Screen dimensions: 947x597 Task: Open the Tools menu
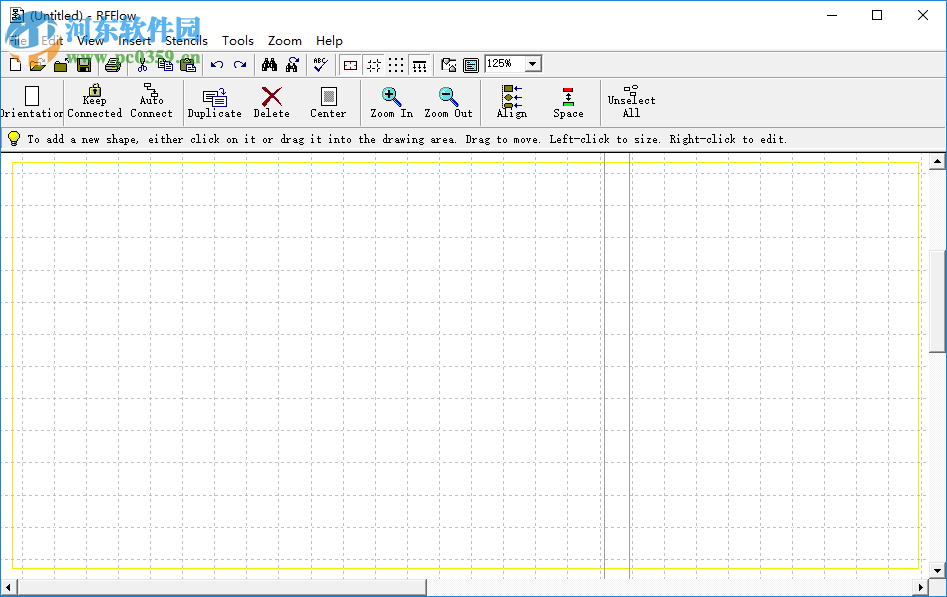(x=238, y=40)
